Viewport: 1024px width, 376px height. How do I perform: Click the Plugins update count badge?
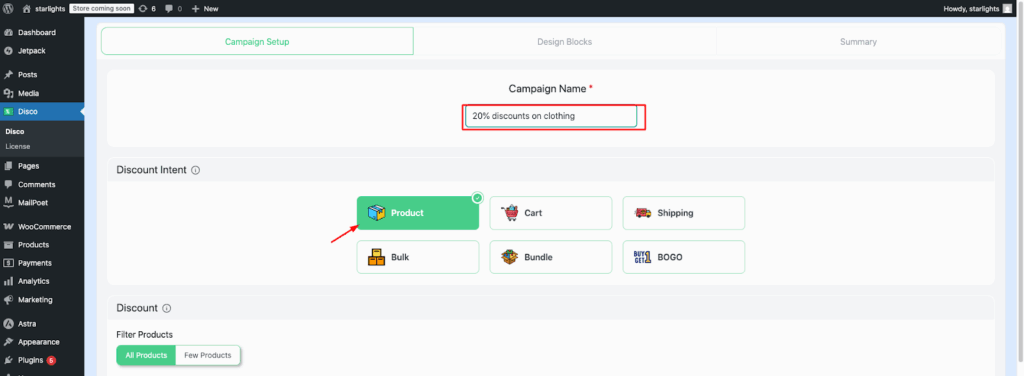pyautogui.click(x=51, y=360)
